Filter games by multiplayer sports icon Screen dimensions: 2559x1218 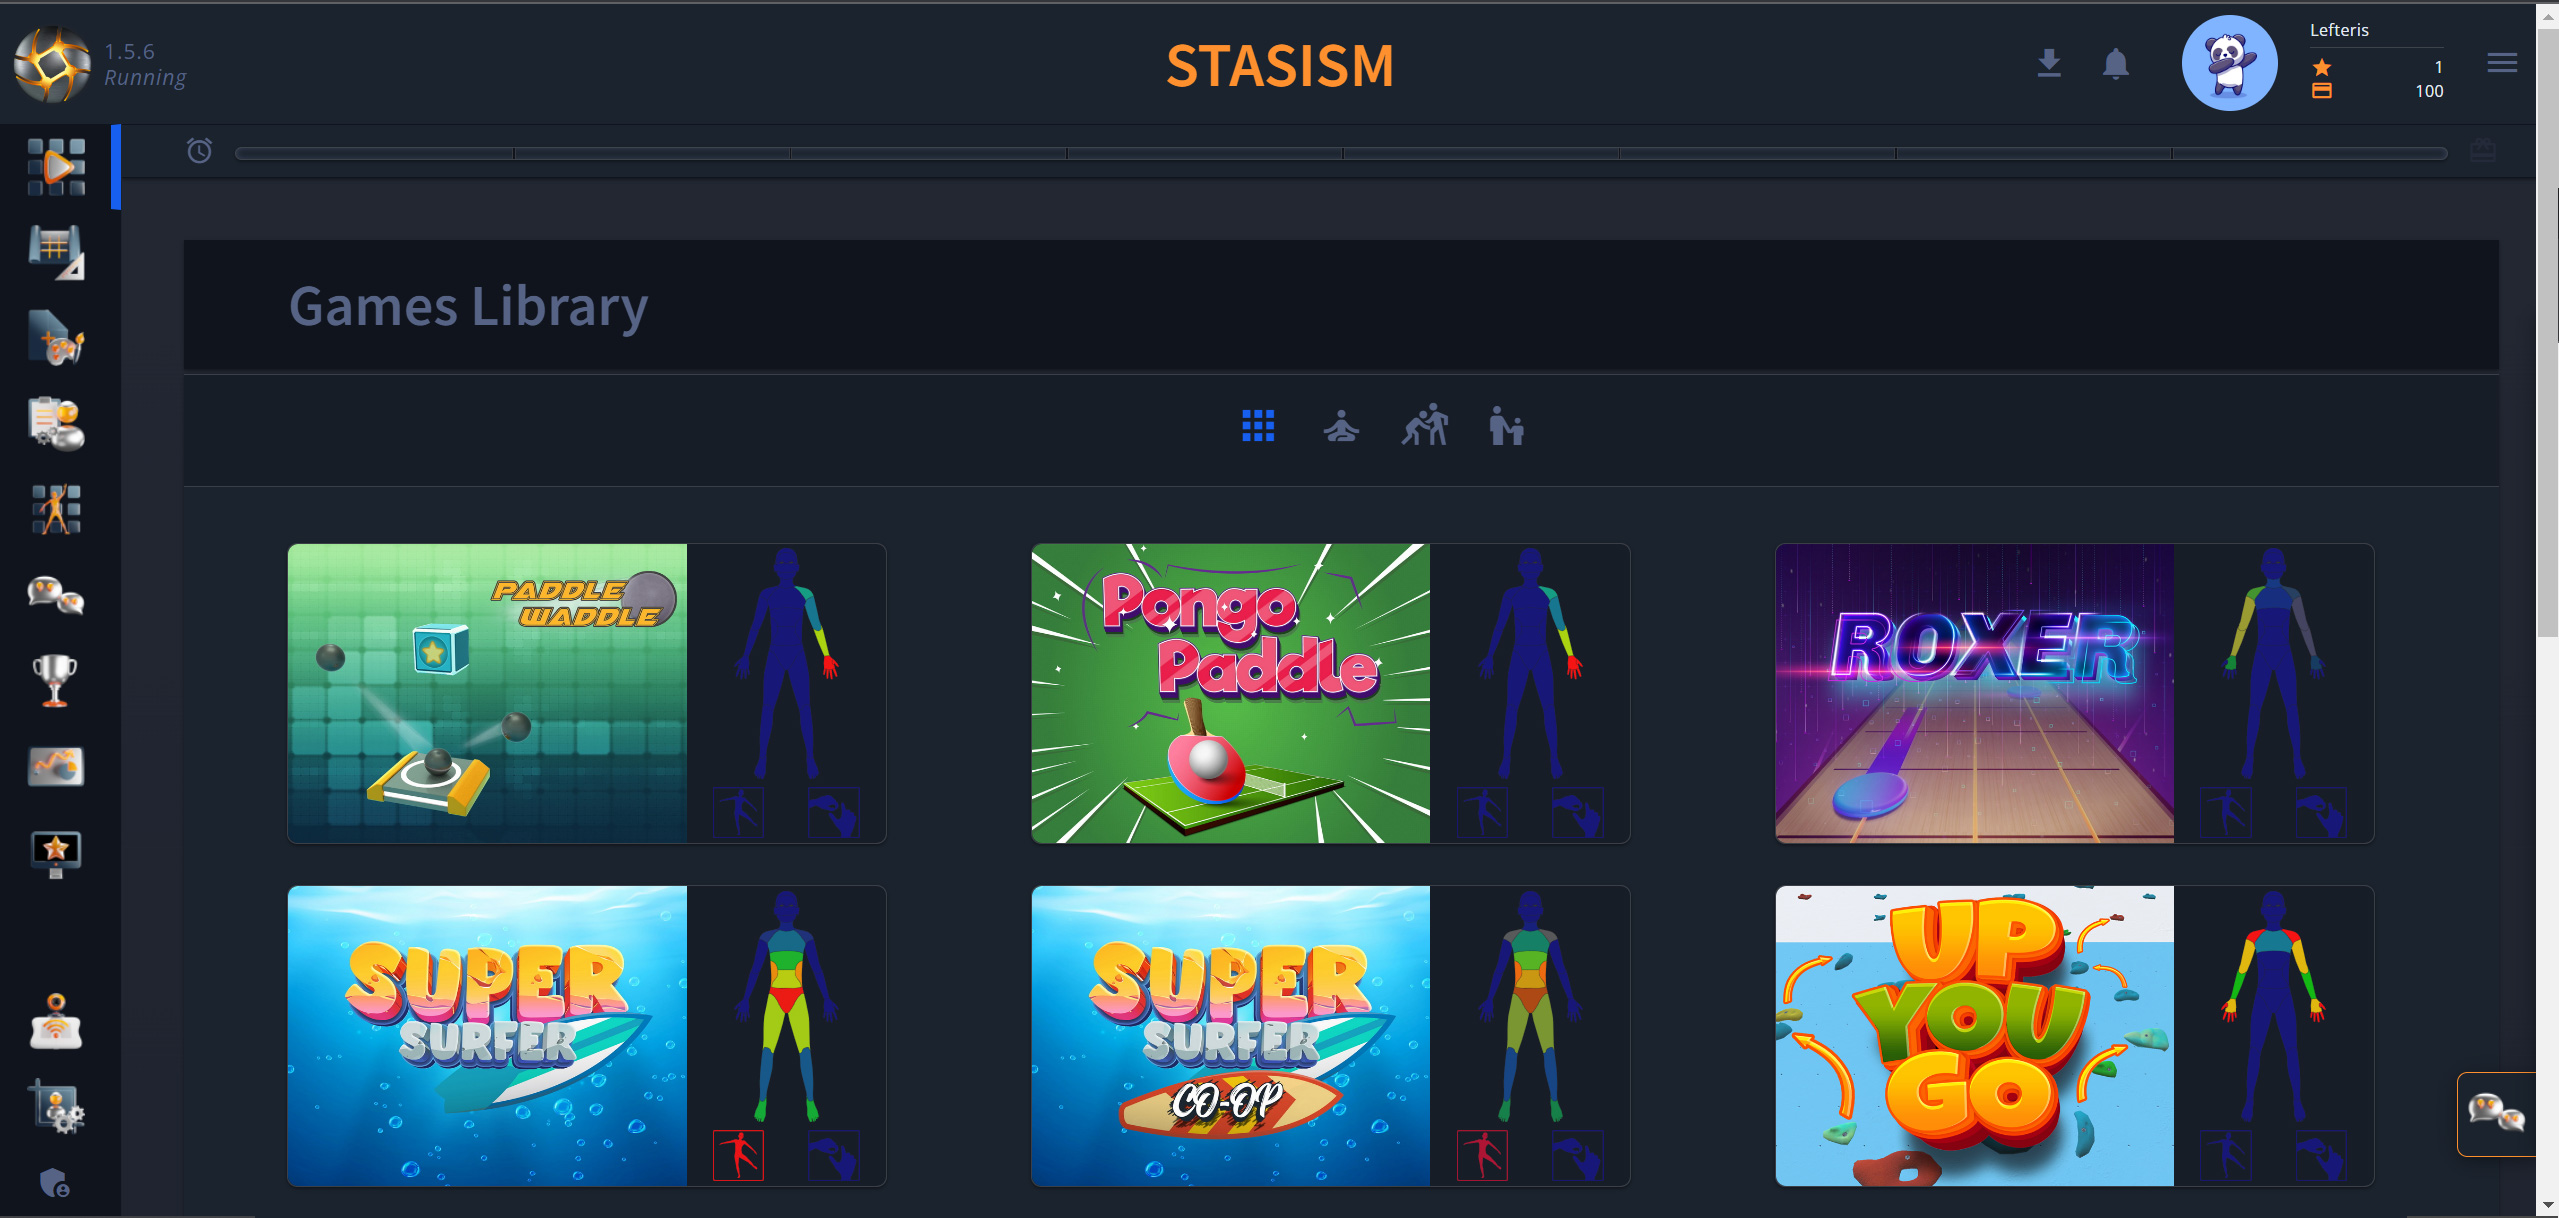coord(1425,425)
